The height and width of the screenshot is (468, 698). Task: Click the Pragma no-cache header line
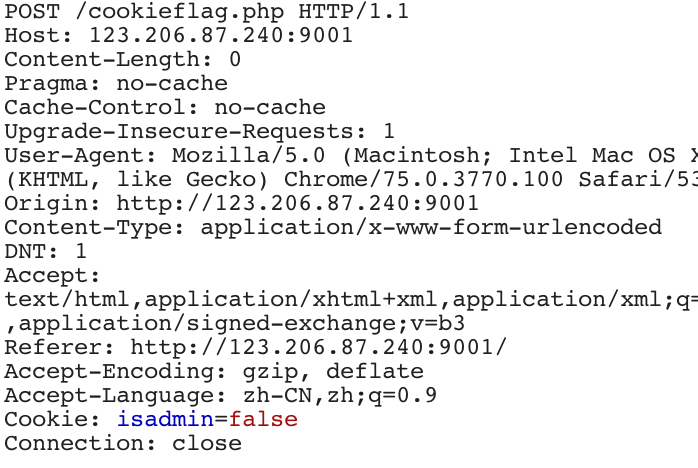(x=116, y=84)
